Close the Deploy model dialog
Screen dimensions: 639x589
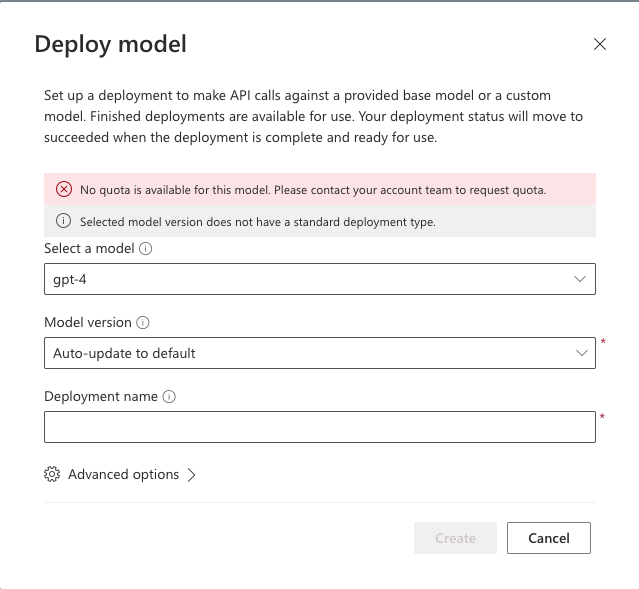599,44
